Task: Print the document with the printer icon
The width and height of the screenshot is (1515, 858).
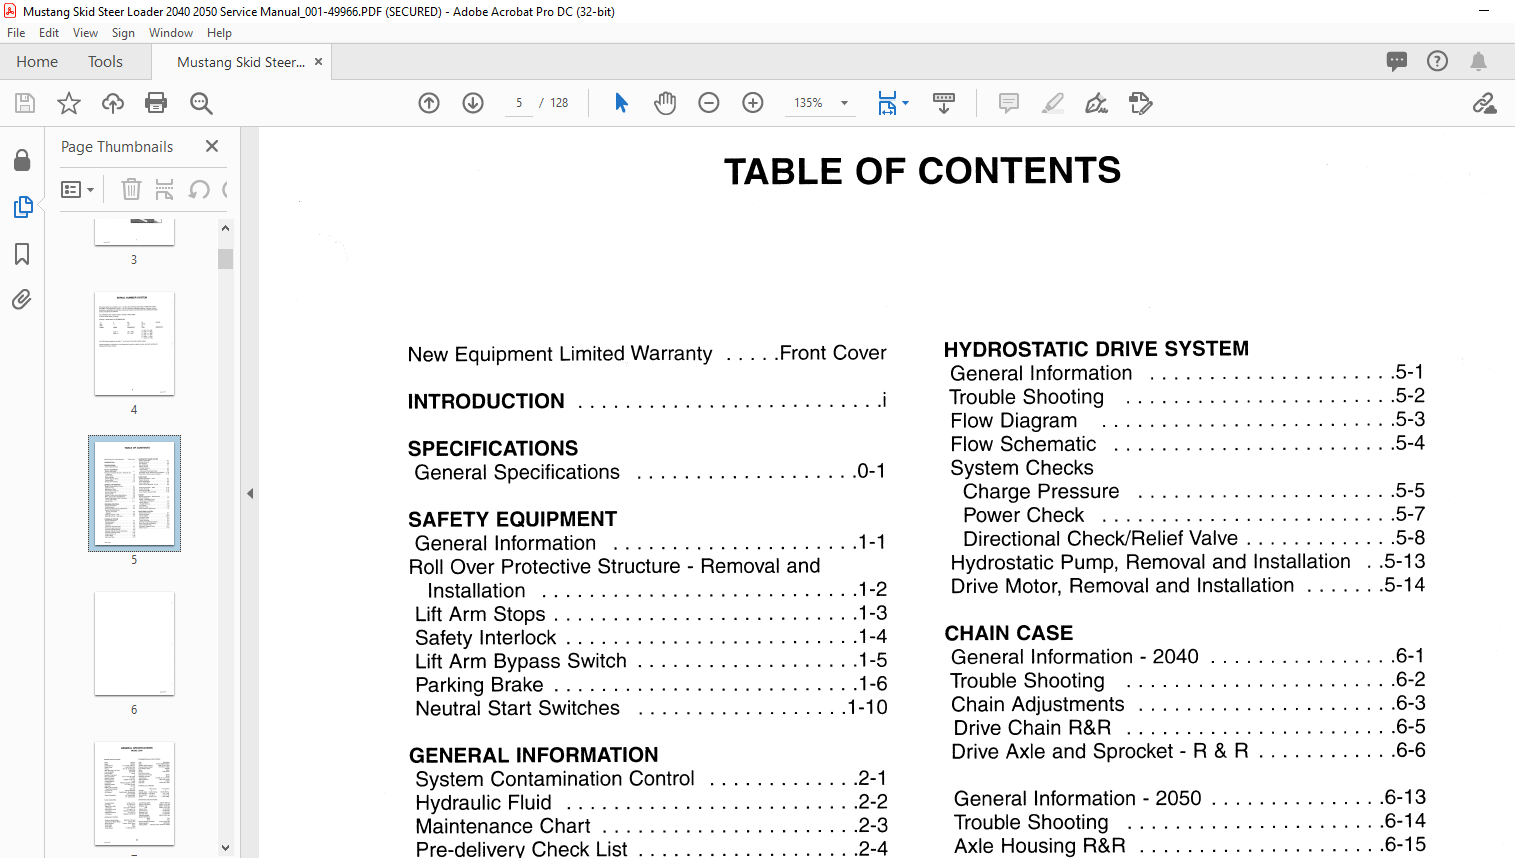Action: (156, 103)
